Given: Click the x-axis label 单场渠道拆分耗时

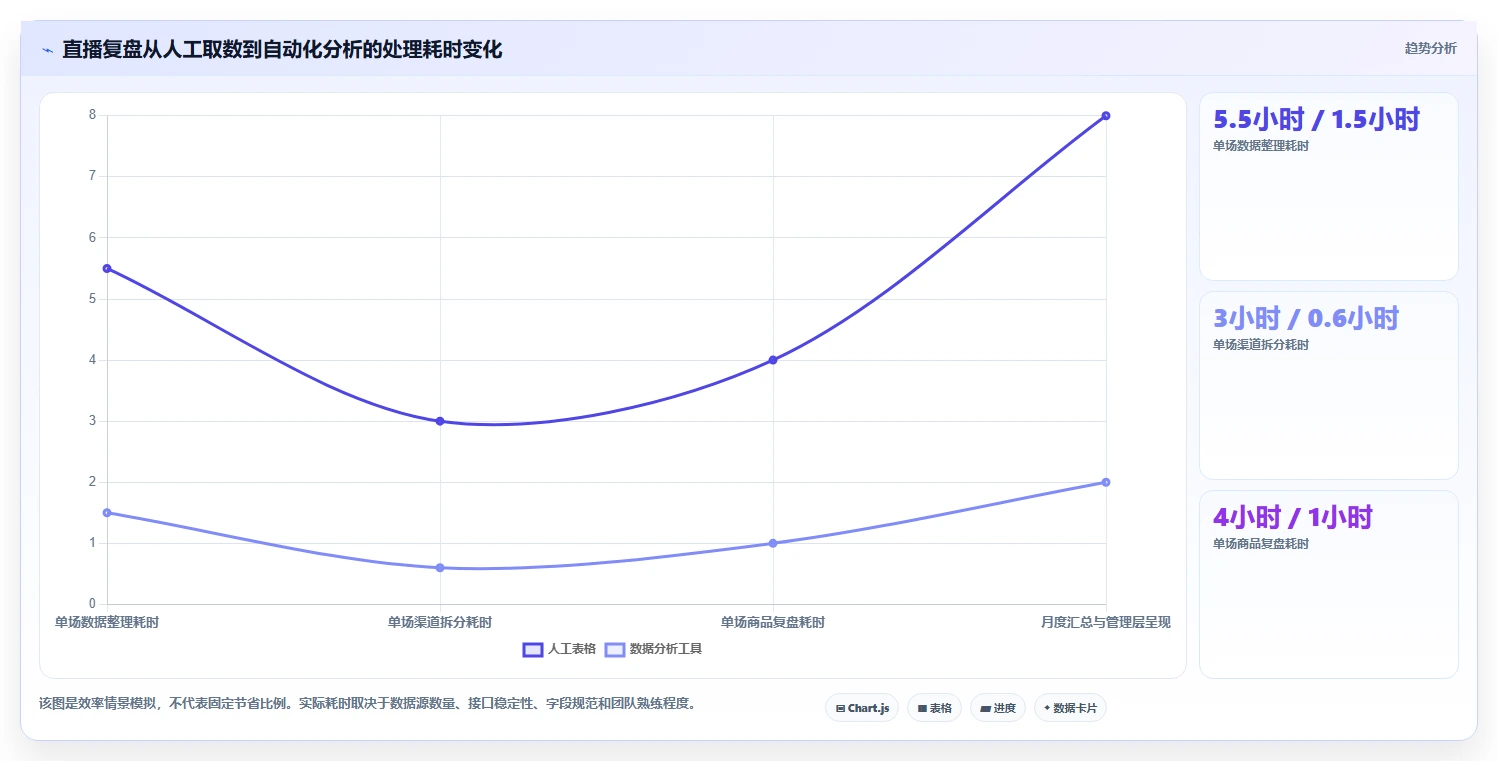Looking at the screenshot, I should pos(440,622).
